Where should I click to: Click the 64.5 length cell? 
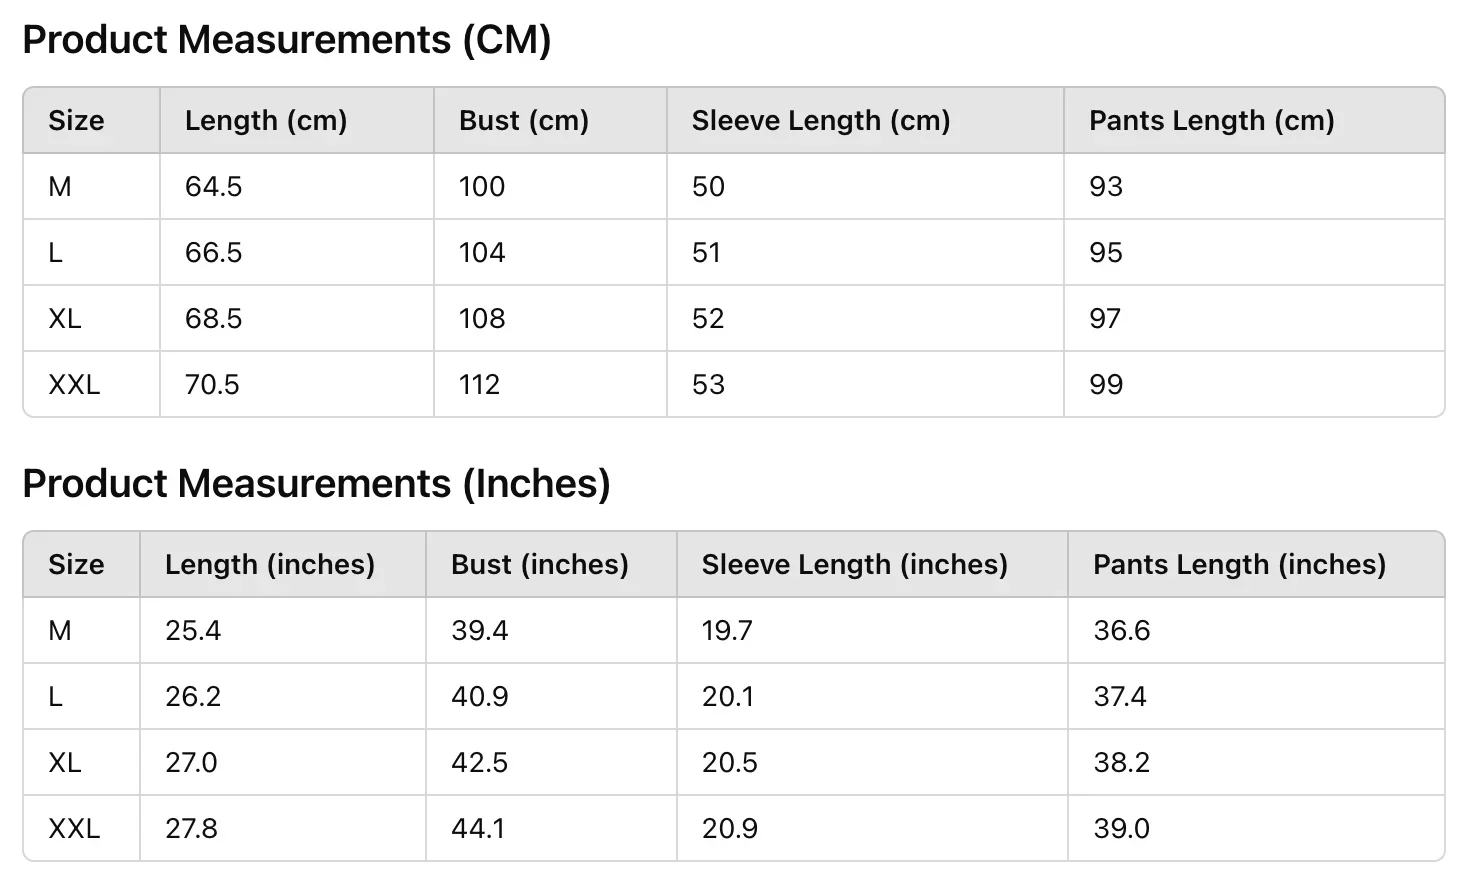click(x=297, y=187)
